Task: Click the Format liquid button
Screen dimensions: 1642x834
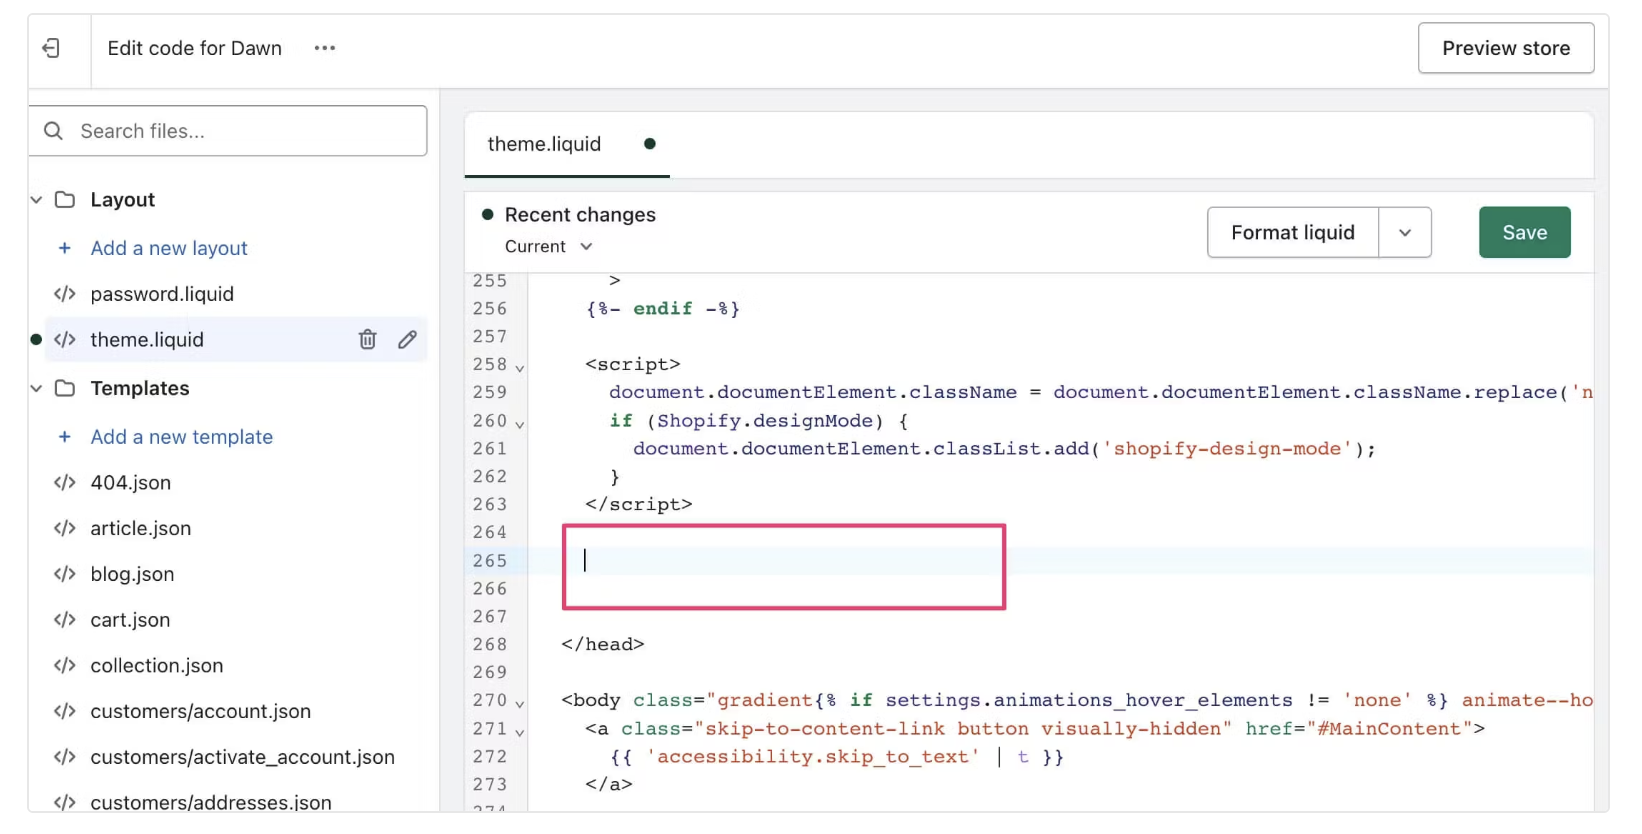Action: coord(1293,233)
